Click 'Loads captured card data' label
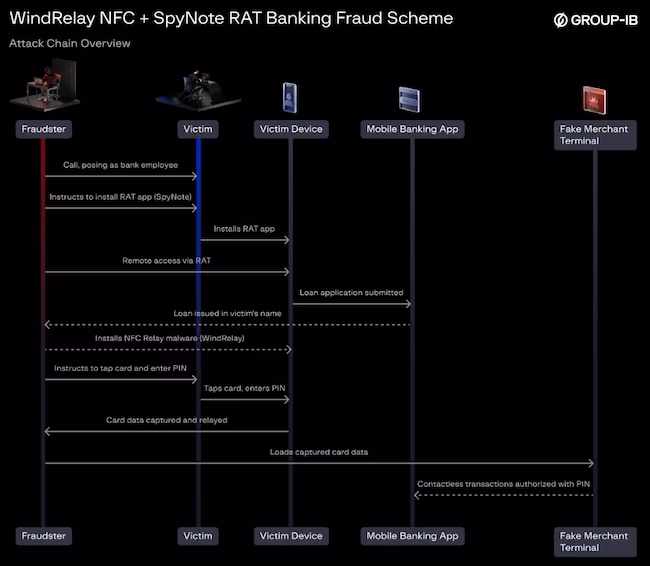This screenshot has height=566, width=650. 319,452
